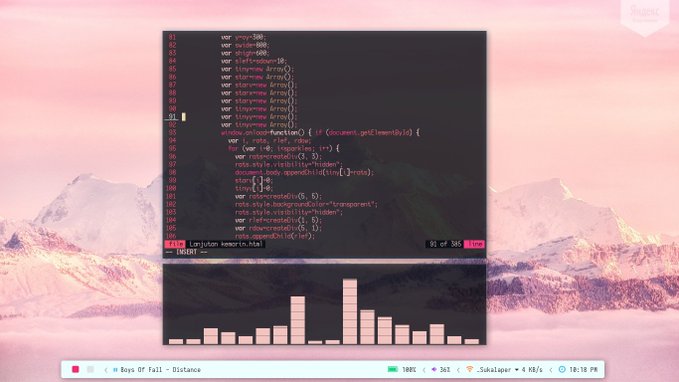
Task: Click the -- INSERT -- mode indicator
Action: pos(187,252)
